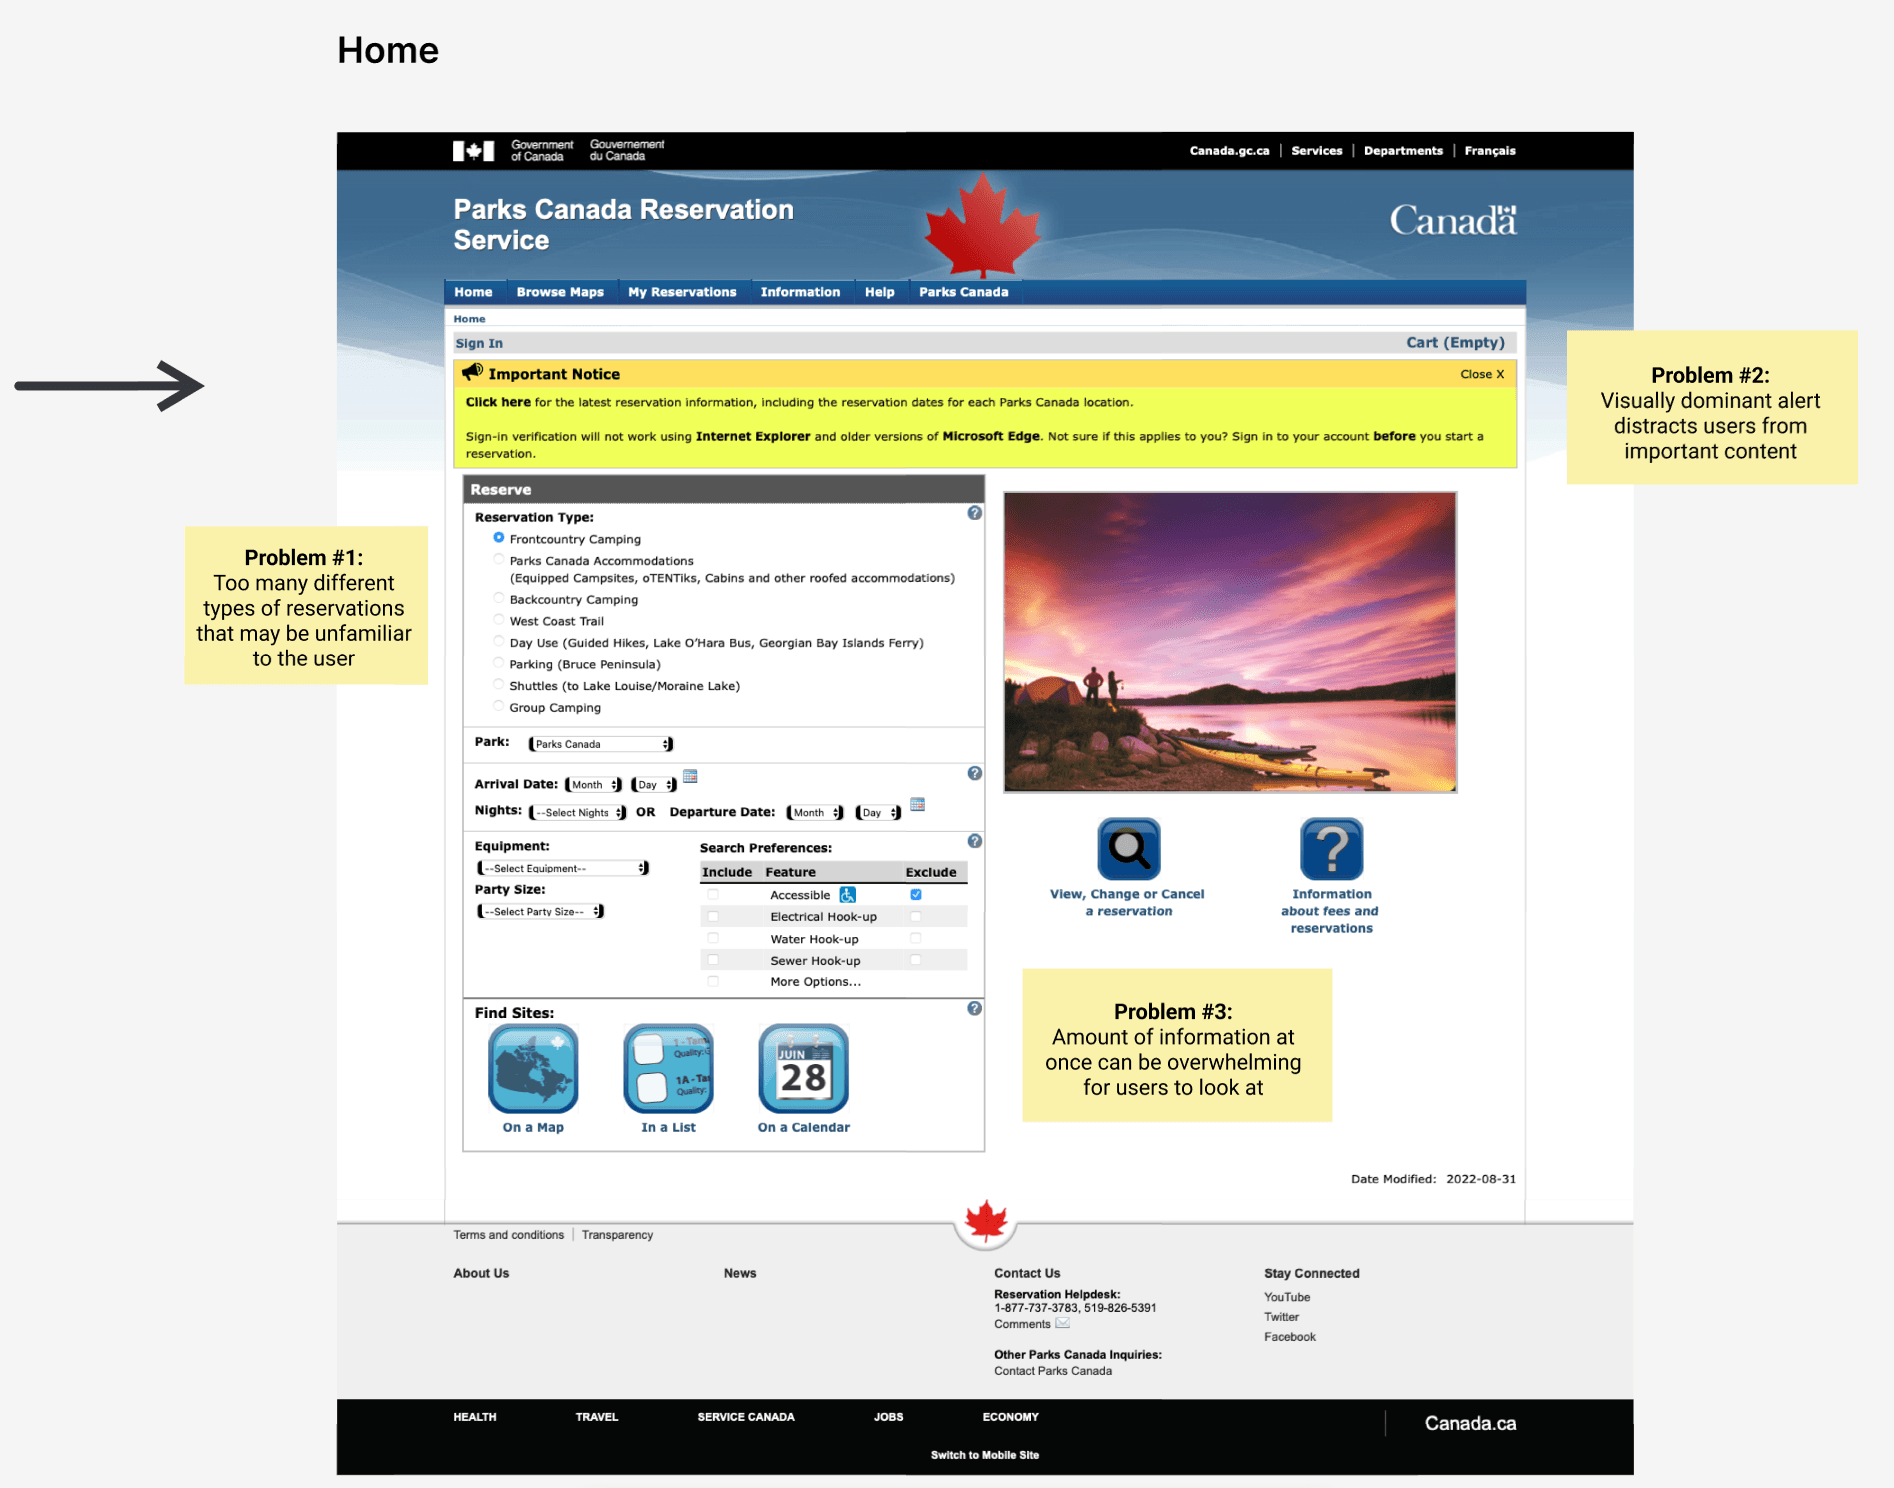Open the Cart (Empty) link
Screen dimensions: 1894x1488
pyautogui.click(x=1456, y=342)
